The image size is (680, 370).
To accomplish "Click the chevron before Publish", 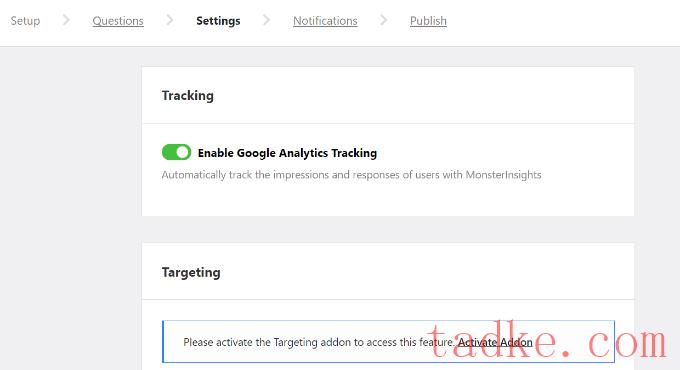I will click(x=383, y=20).
